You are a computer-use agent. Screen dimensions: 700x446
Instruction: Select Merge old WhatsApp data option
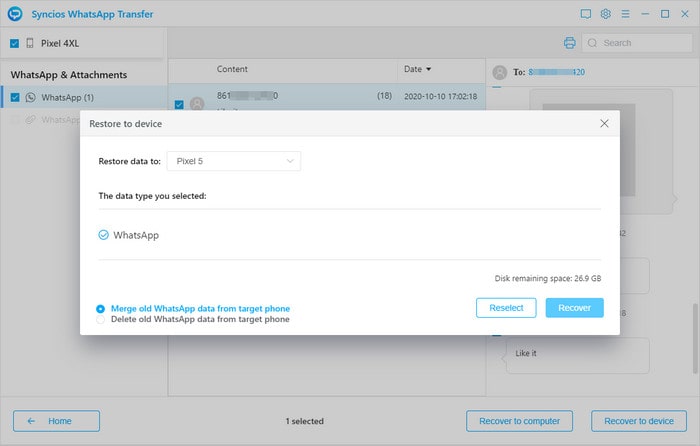[x=100, y=309]
